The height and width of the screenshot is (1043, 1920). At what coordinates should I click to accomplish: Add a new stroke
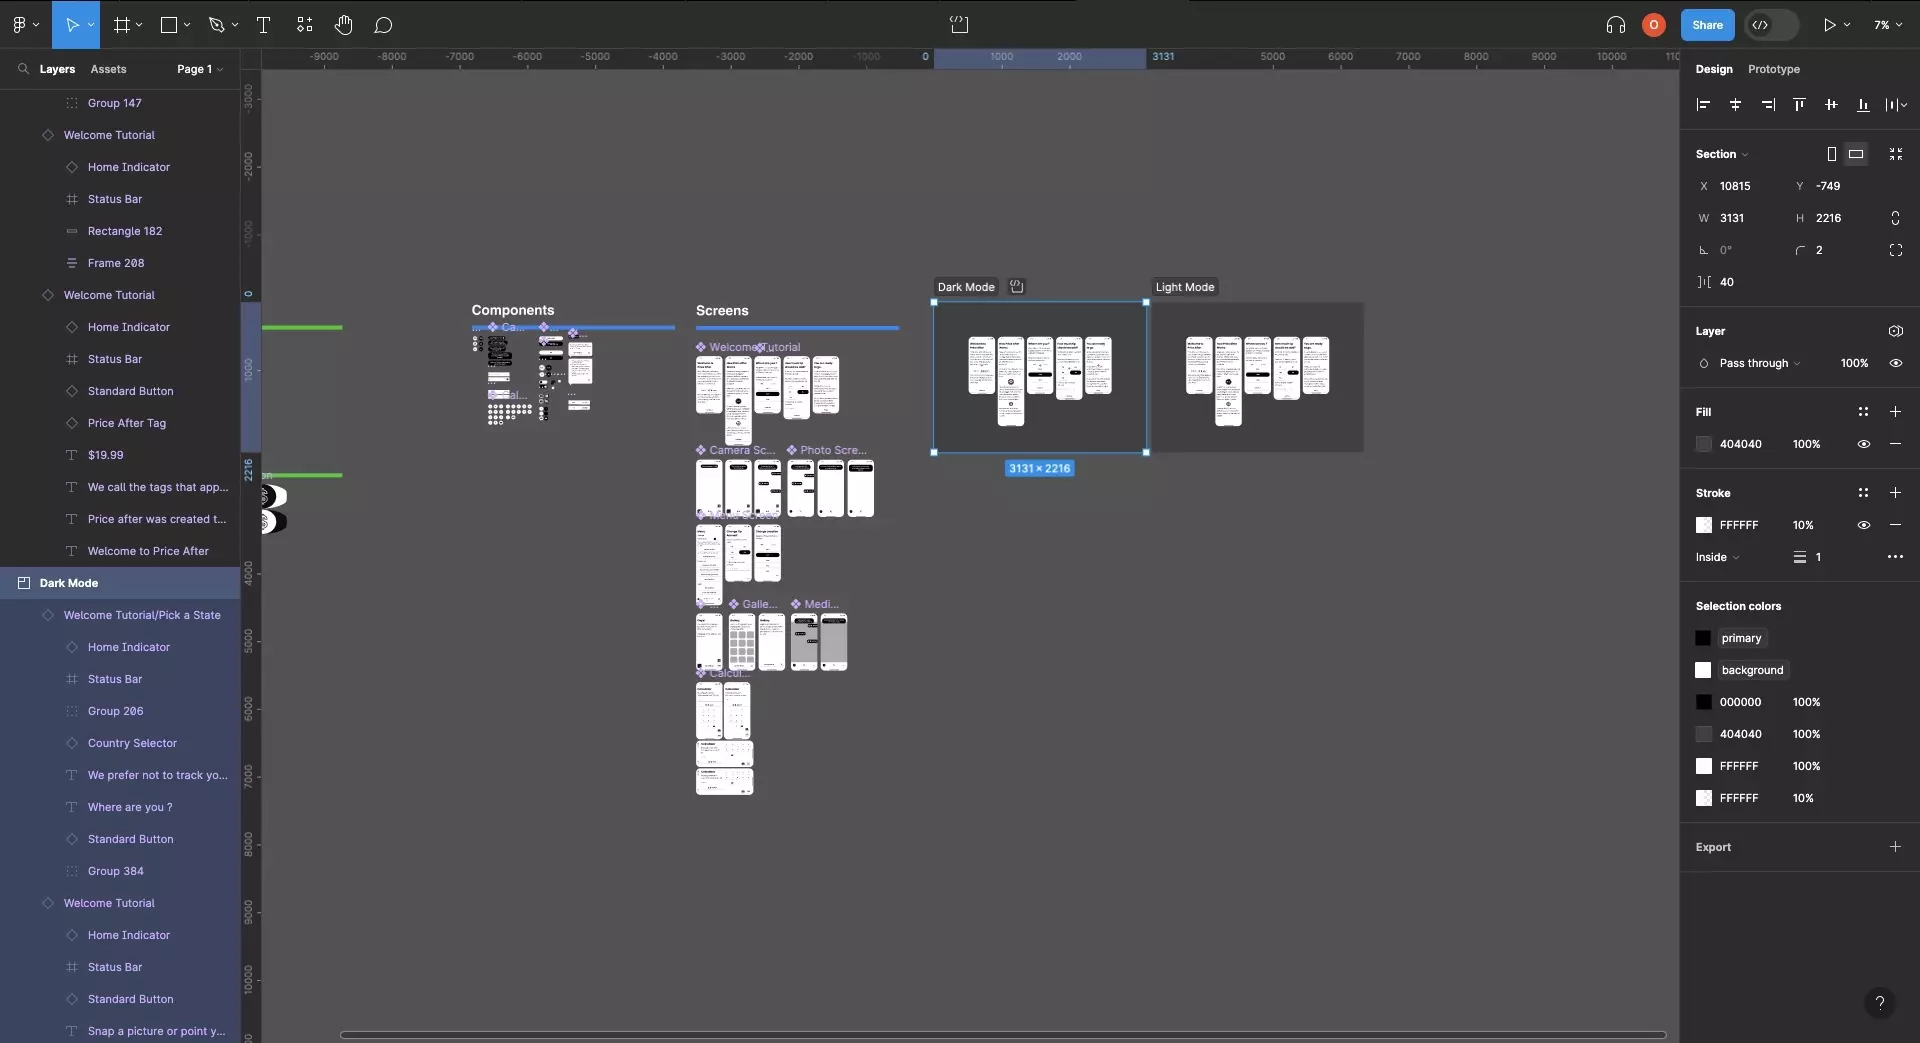[x=1895, y=493]
